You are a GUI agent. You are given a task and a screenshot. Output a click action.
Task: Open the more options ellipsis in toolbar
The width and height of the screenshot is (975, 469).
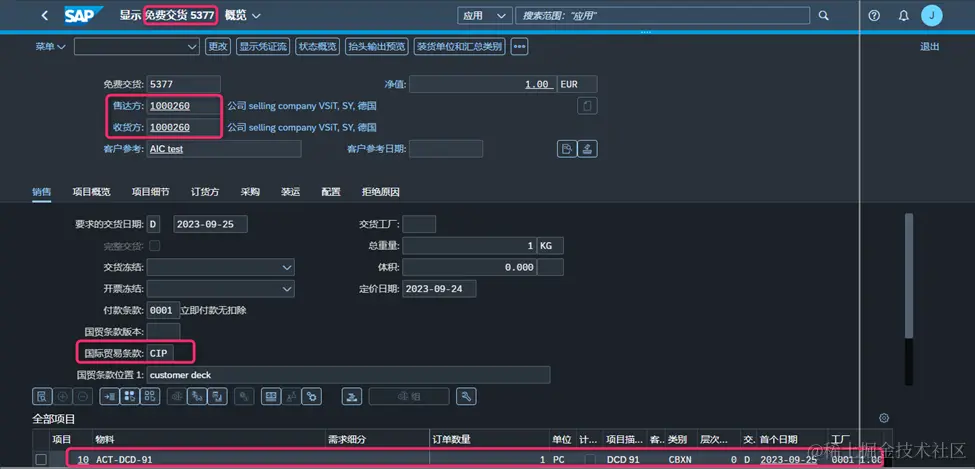click(x=519, y=47)
